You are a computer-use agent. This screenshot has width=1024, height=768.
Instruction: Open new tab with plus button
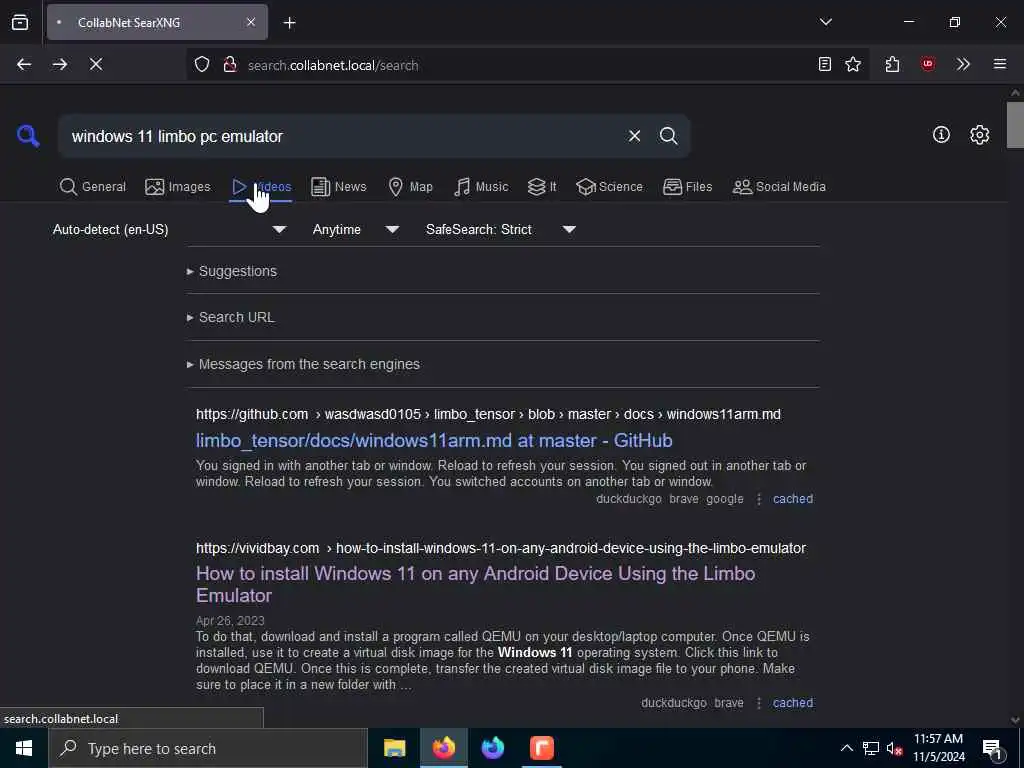coord(289,23)
